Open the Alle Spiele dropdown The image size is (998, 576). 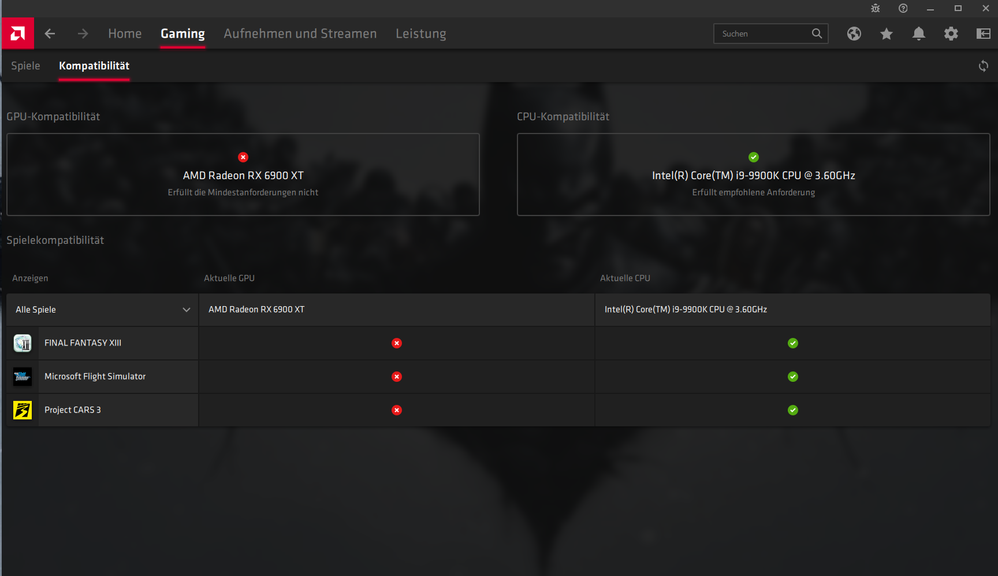(102, 310)
